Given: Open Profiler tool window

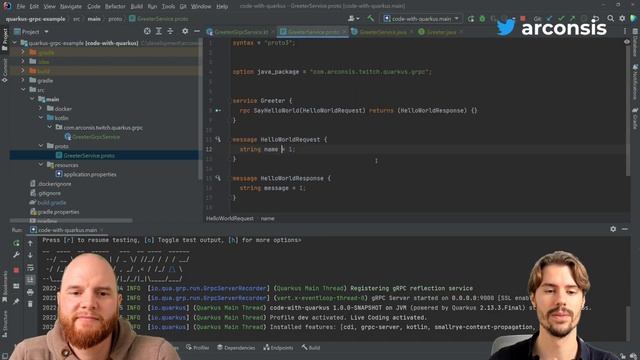Looking at the screenshot, I should [198, 348].
